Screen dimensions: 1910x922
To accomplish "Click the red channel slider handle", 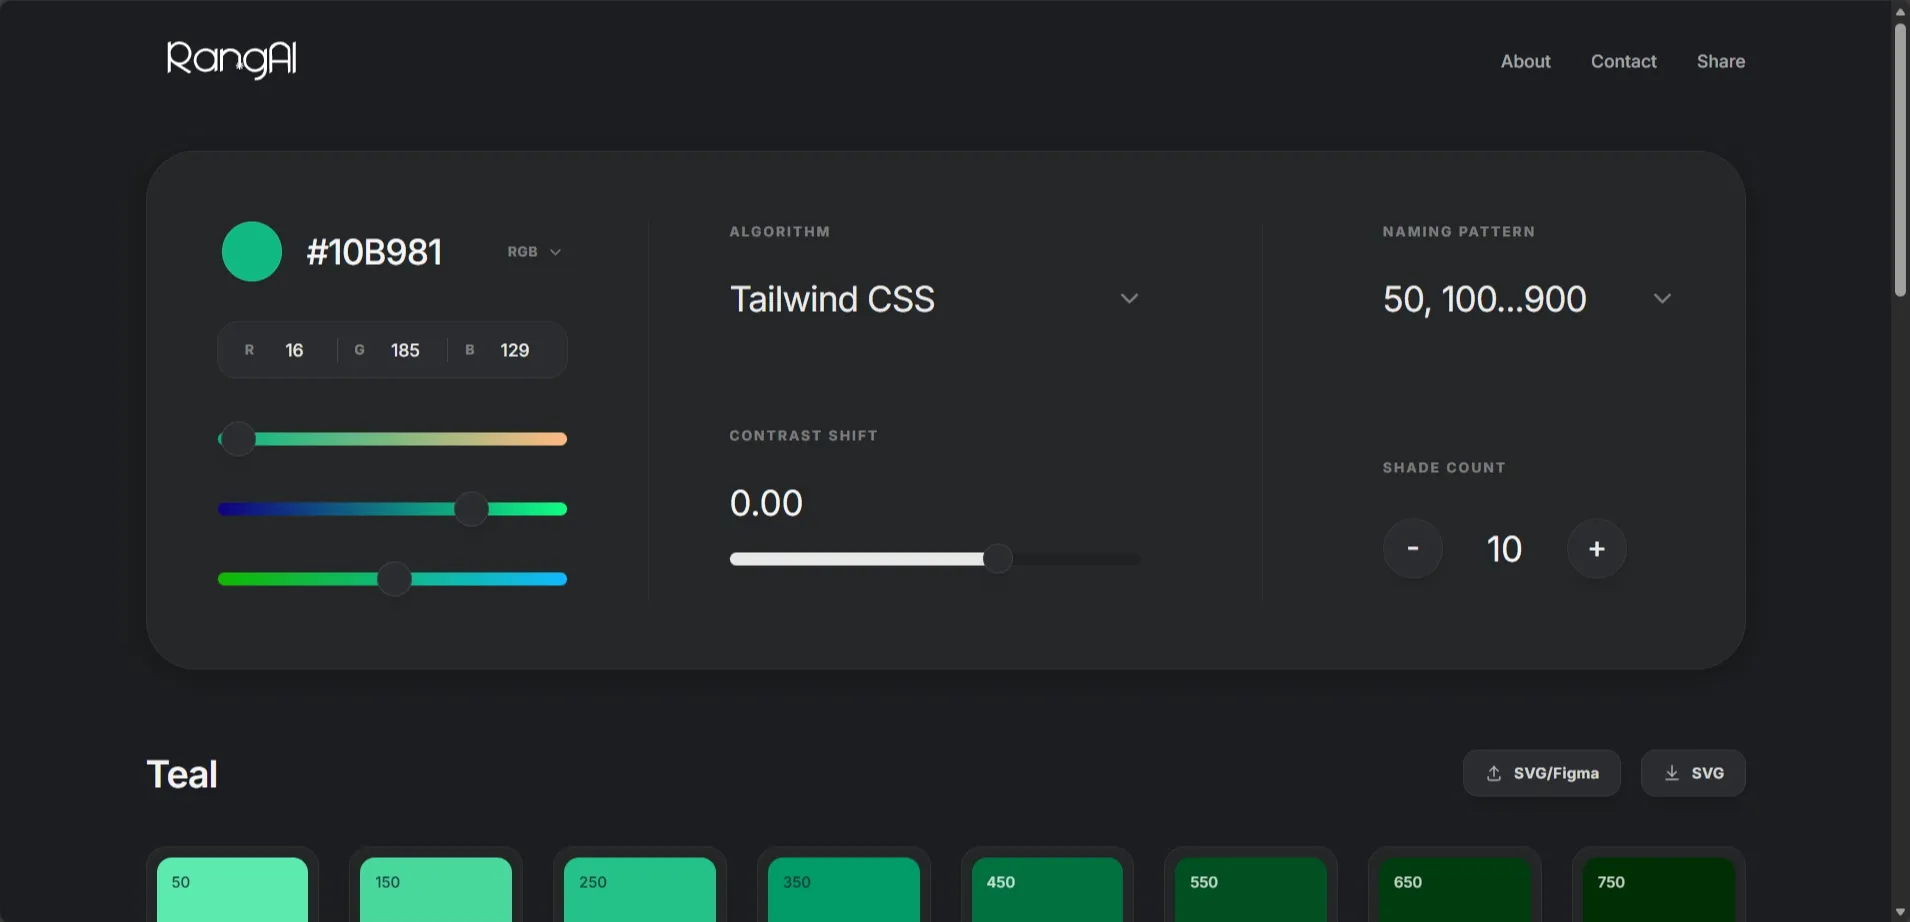I will pos(238,439).
